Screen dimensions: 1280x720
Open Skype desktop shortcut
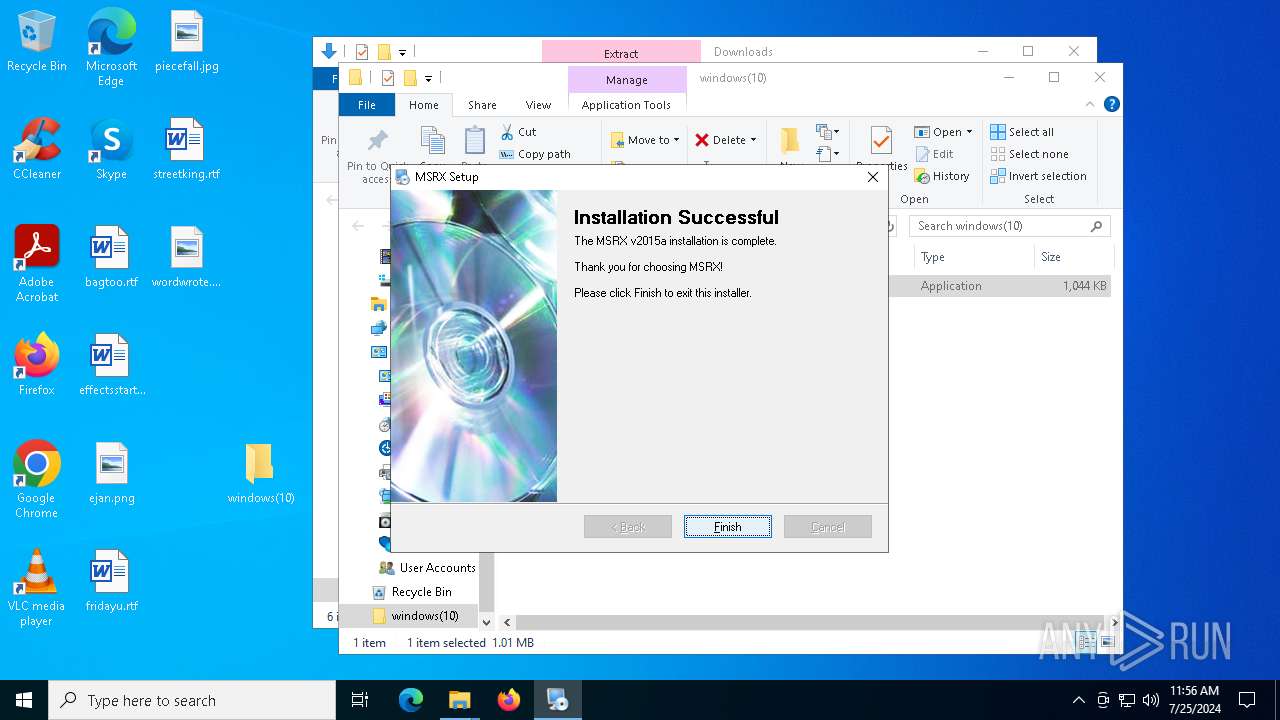[x=111, y=150]
